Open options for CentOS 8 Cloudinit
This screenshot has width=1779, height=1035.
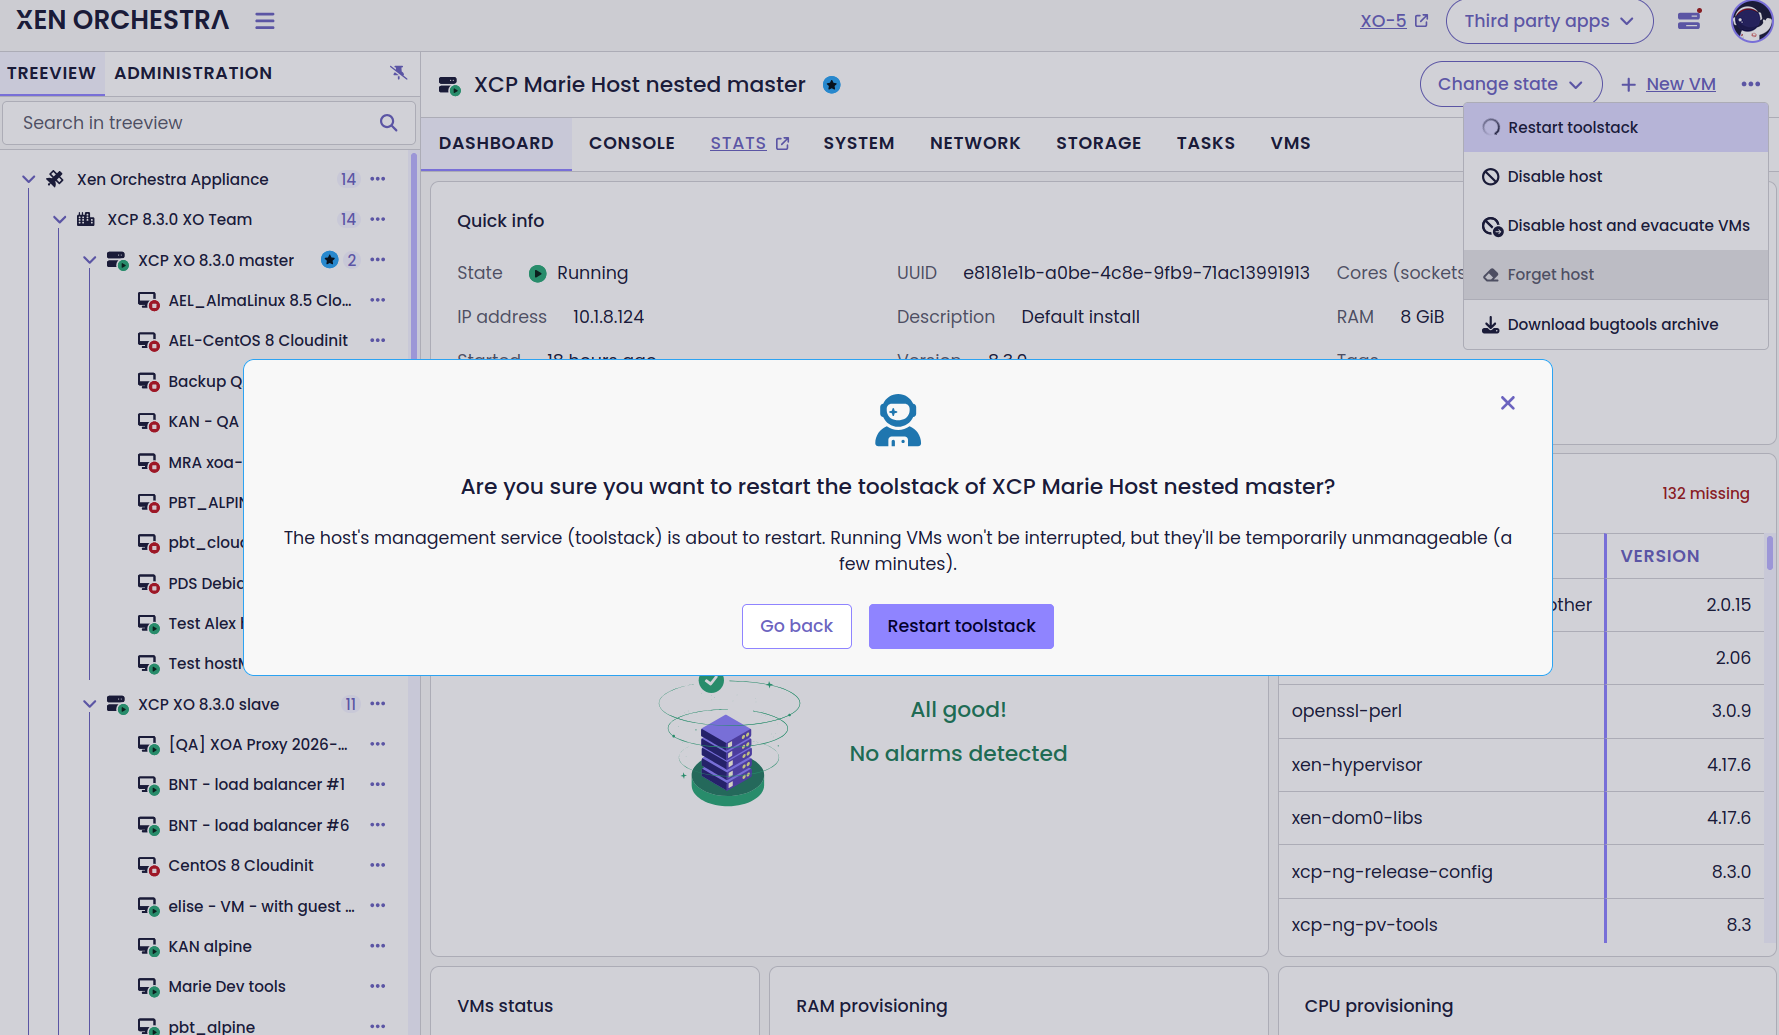click(378, 865)
